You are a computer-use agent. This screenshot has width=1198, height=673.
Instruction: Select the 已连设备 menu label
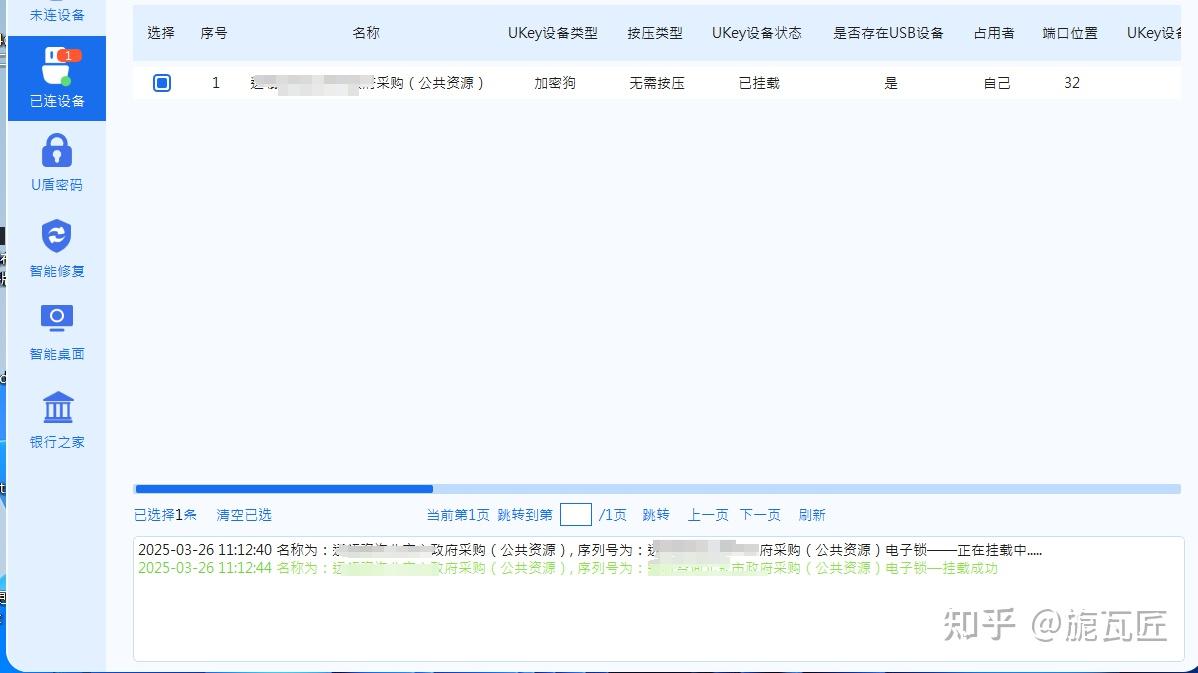(x=56, y=99)
